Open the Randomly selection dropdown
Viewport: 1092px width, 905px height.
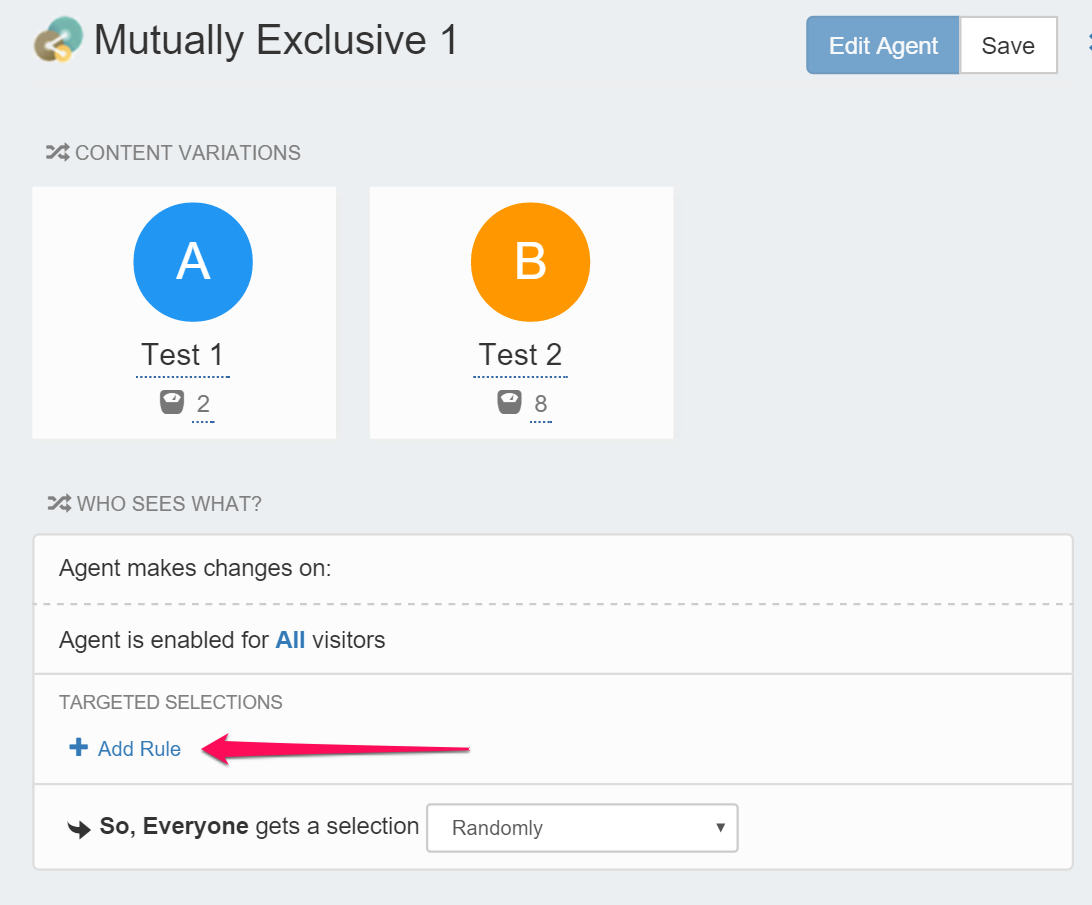(582, 828)
